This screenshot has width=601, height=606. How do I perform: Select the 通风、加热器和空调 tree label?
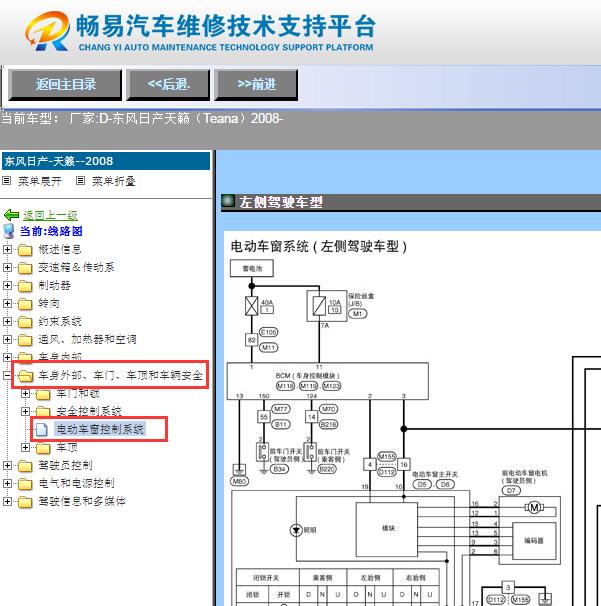[87, 339]
